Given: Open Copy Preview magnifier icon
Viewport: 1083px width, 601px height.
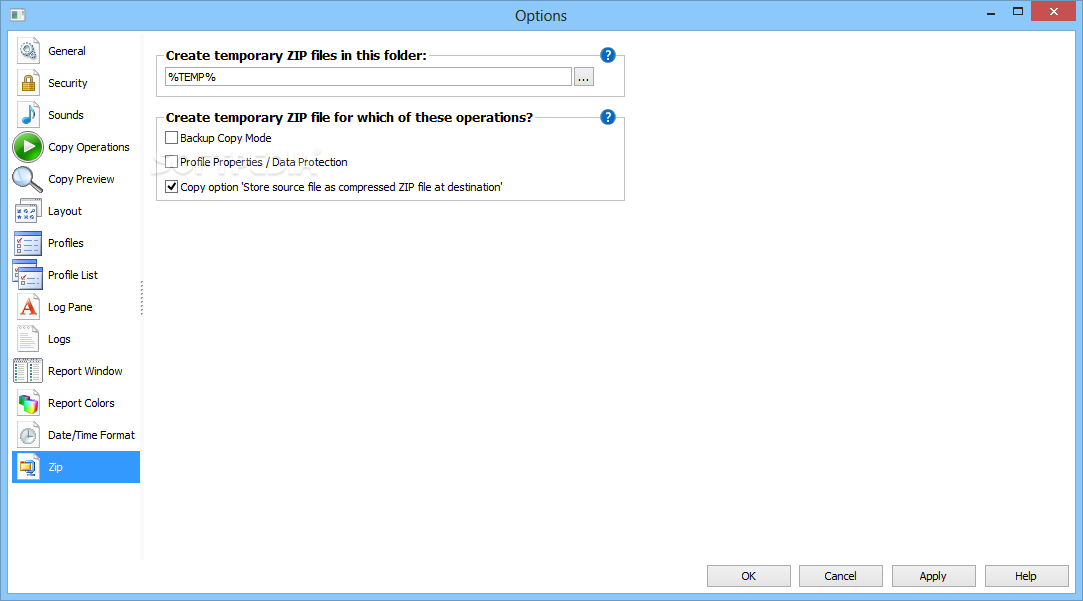Looking at the screenshot, I should pos(28,179).
